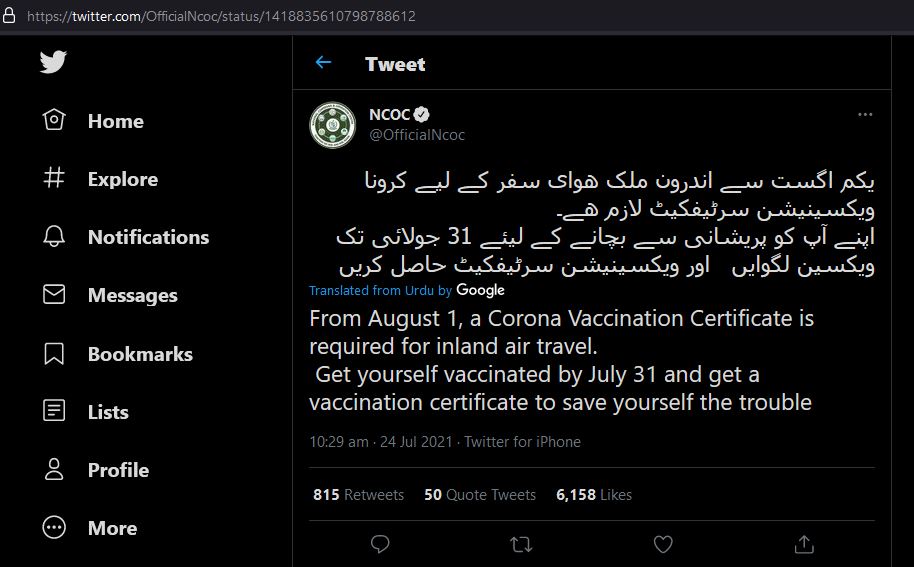Reply to the NCOC tweet
914x567 pixels.
380,544
